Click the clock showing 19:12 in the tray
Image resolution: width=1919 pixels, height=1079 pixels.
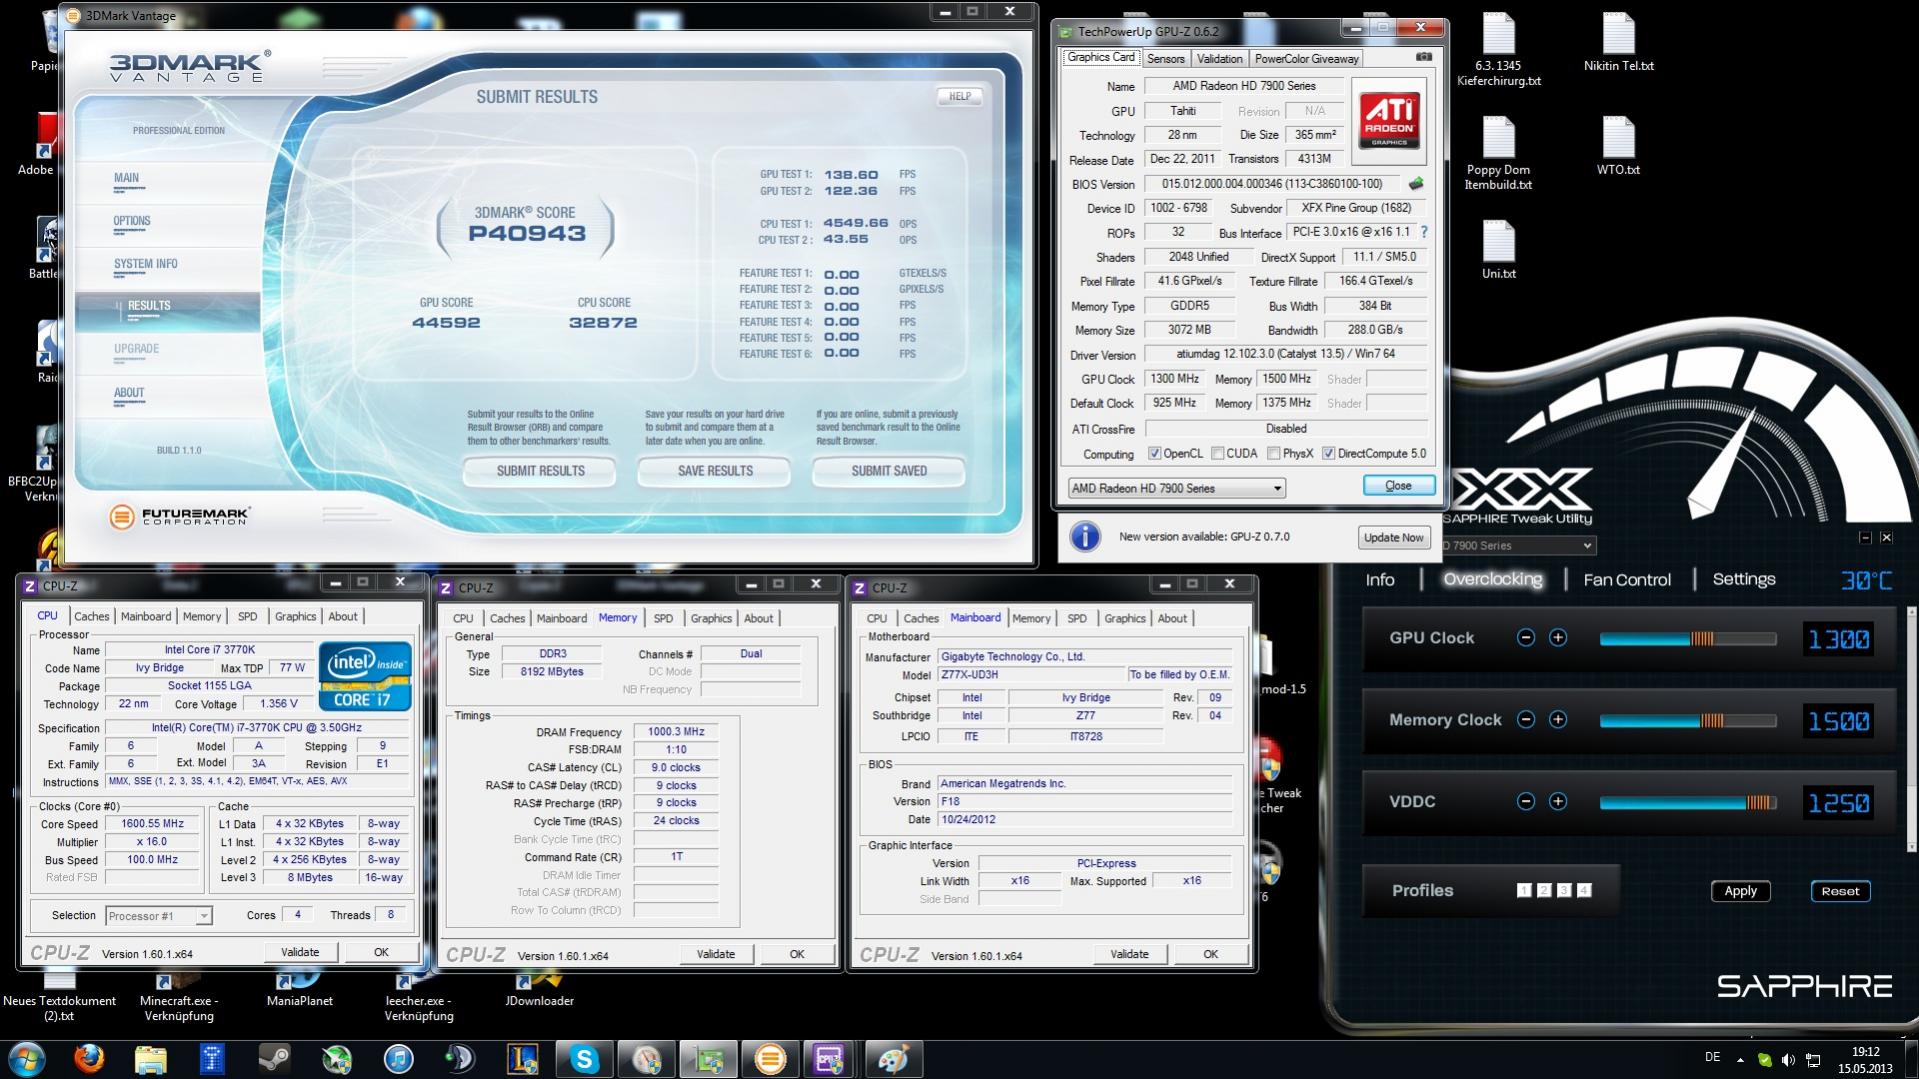(1865, 1052)
